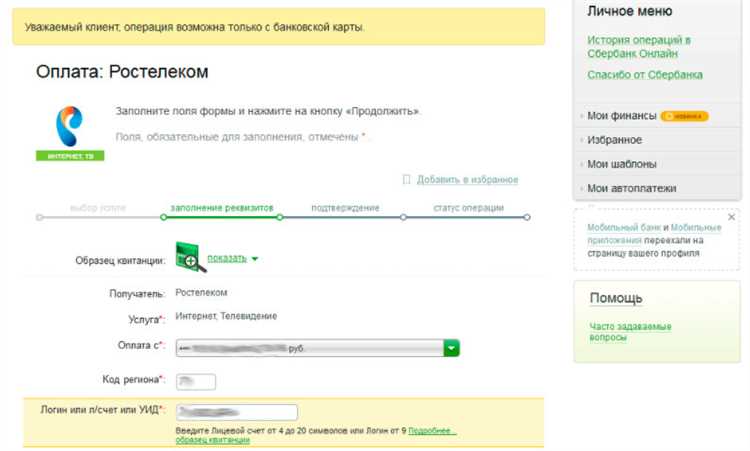This screenshot has height=451, width=750.
Task: Click the star icon beside Добавить в избранное
Action: (x=406, y=179)
